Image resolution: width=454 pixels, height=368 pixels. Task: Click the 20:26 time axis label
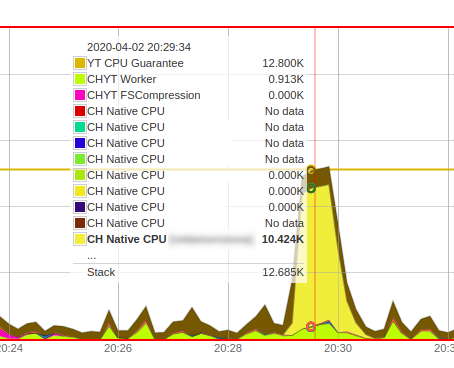(x=118, y=348)
